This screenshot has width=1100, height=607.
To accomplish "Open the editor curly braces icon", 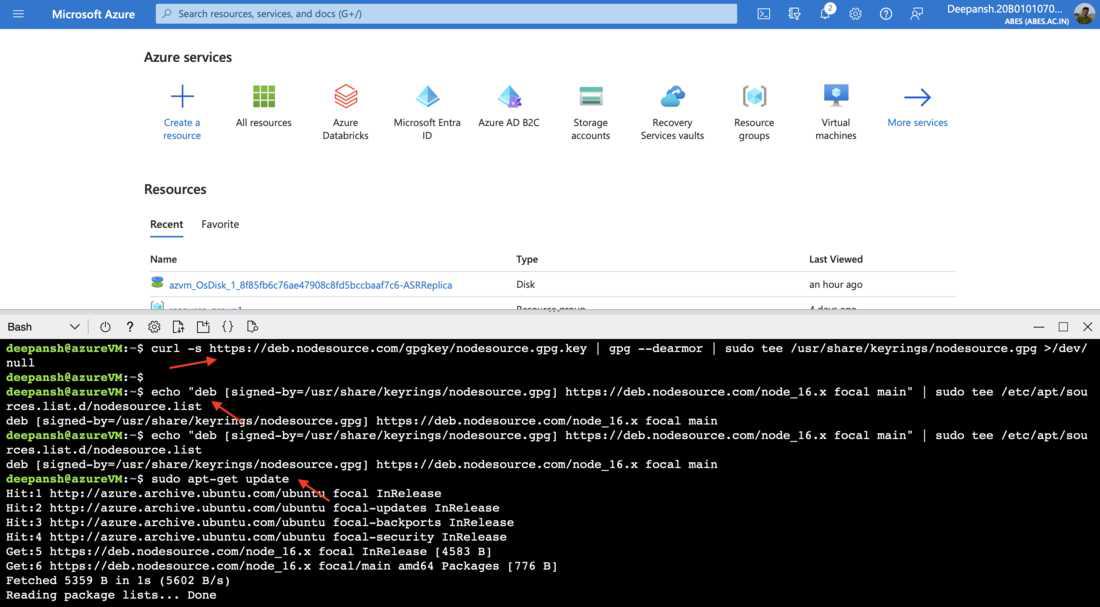I will pyautogui.click(x=227, y=327).
